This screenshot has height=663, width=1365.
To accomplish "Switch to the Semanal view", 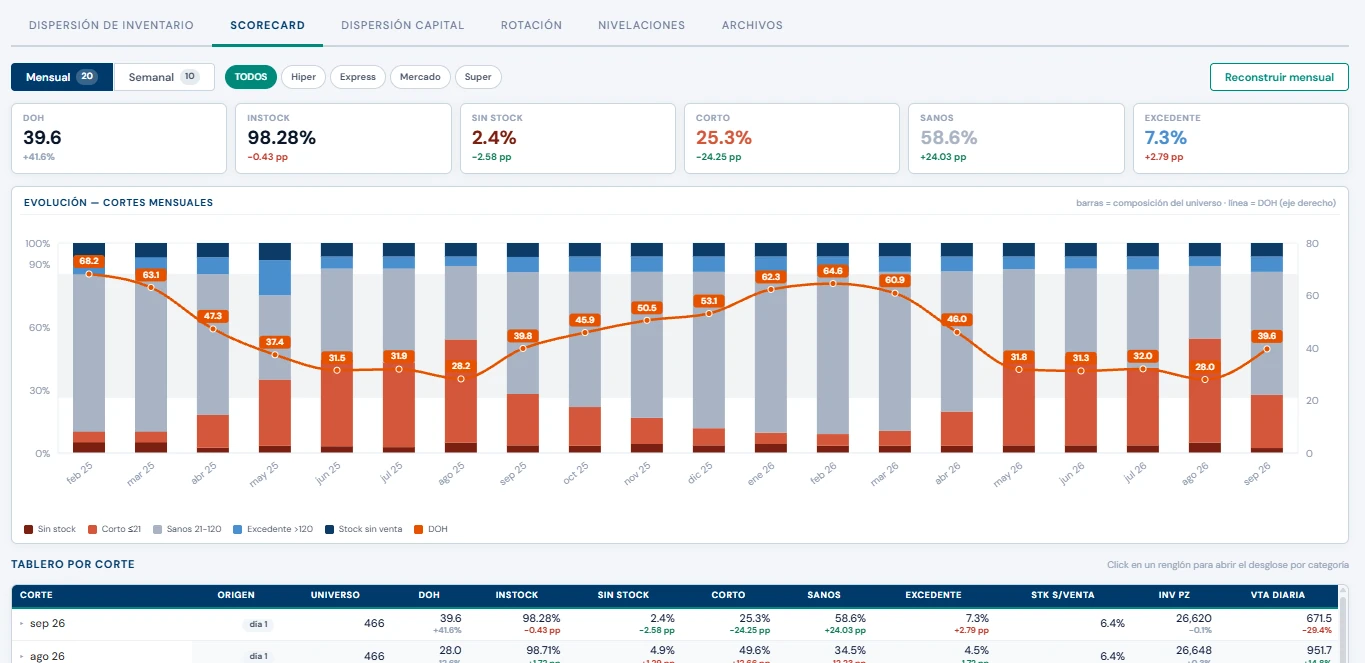I will coord(164,77).
